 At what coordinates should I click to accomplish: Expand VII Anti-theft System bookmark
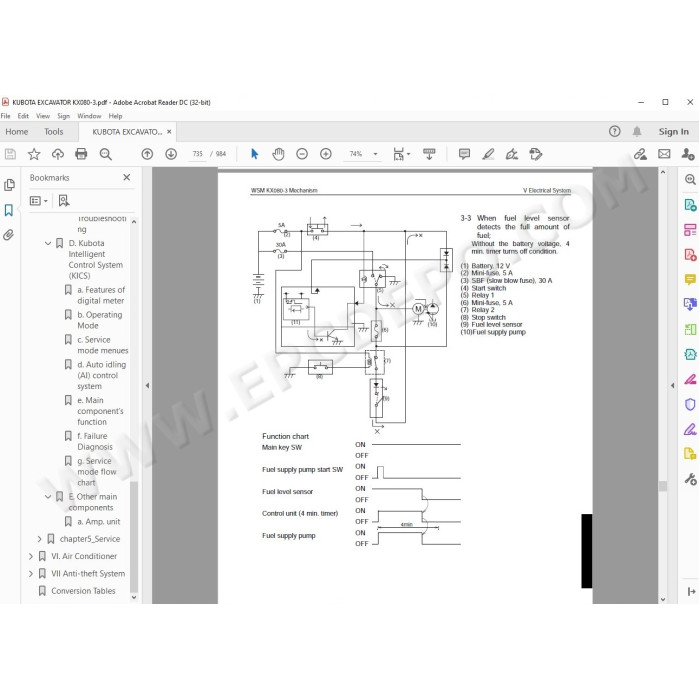30,574
